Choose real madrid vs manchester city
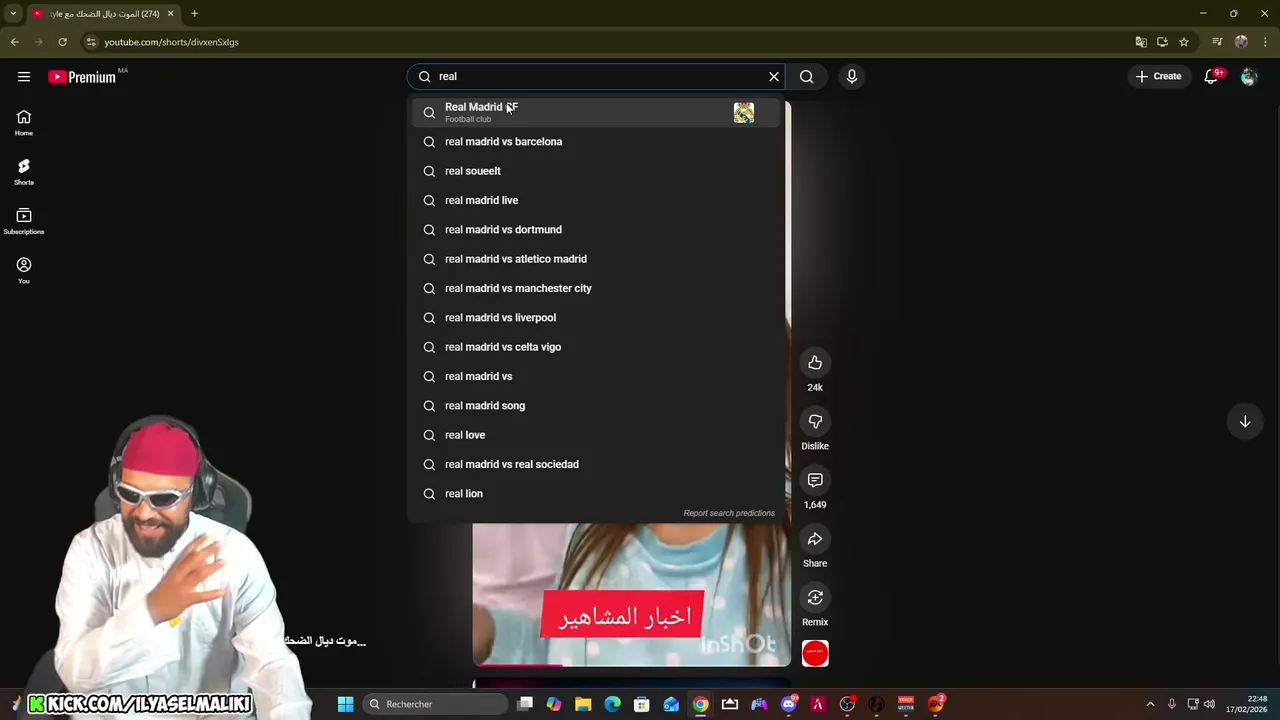Viewport: 1280px width, 720px height. click(x=597, y=288)
